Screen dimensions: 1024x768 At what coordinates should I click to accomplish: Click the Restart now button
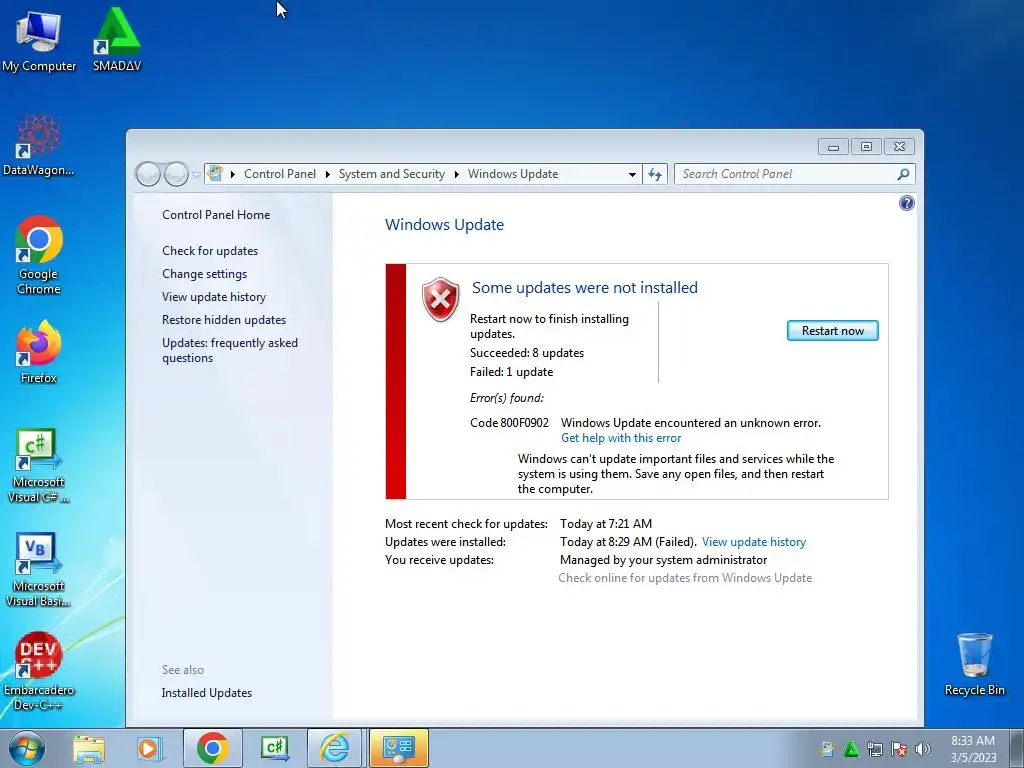point(833,330)
